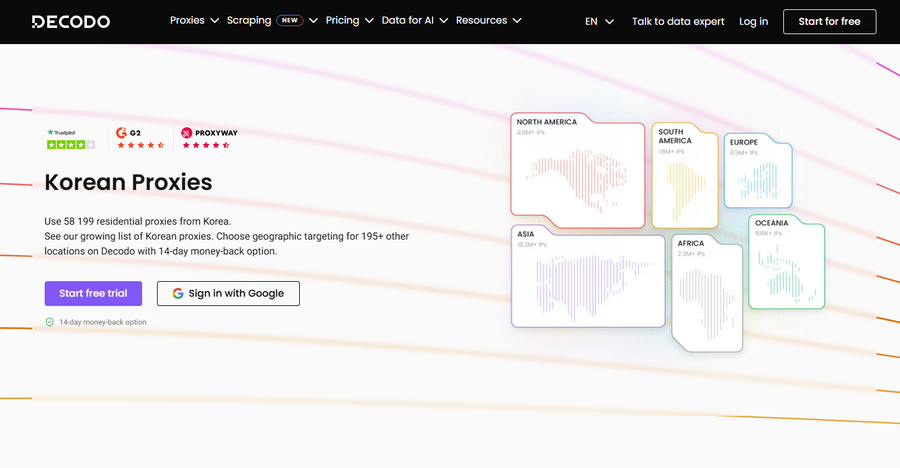Click the Google G logo icon
Viewport: 900px width, 468px height.
[x=178, y=293]
